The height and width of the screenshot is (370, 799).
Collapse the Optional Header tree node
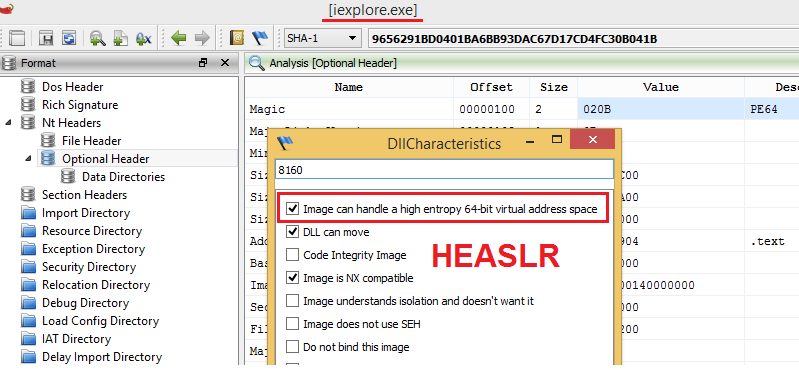click(x=29, y=158)
